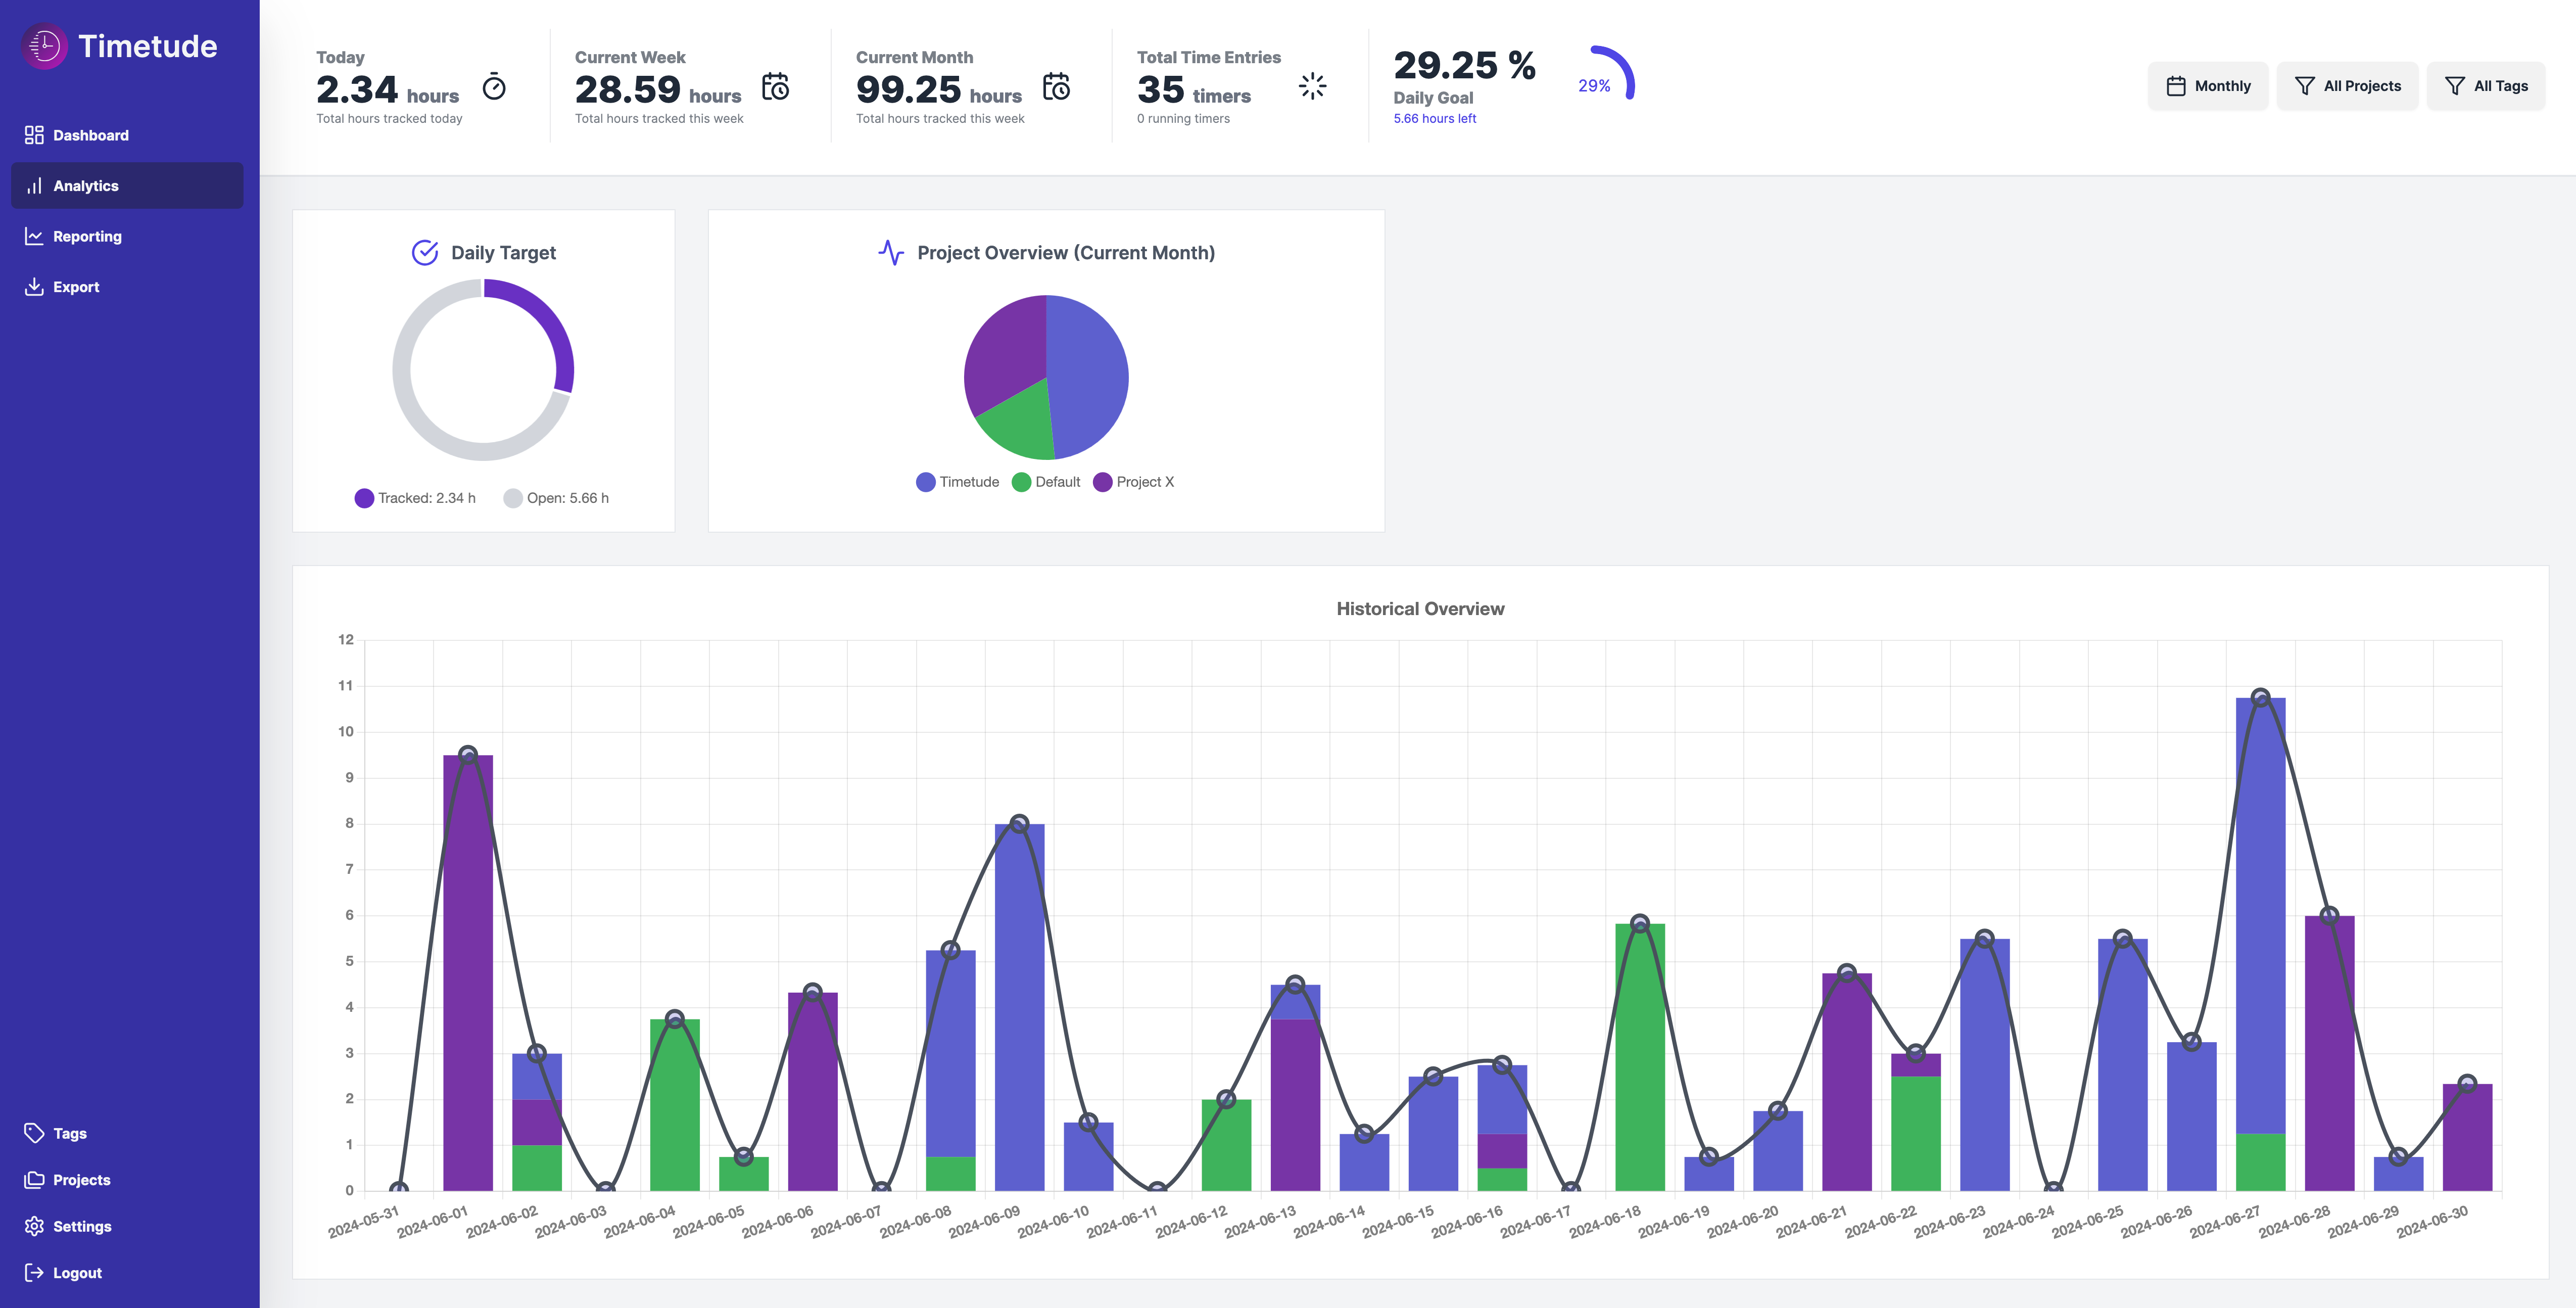Screen dimensions: 2576x1308
Task: Toggle Open 5.66 h legend item
Action: [x=556, y=498]
